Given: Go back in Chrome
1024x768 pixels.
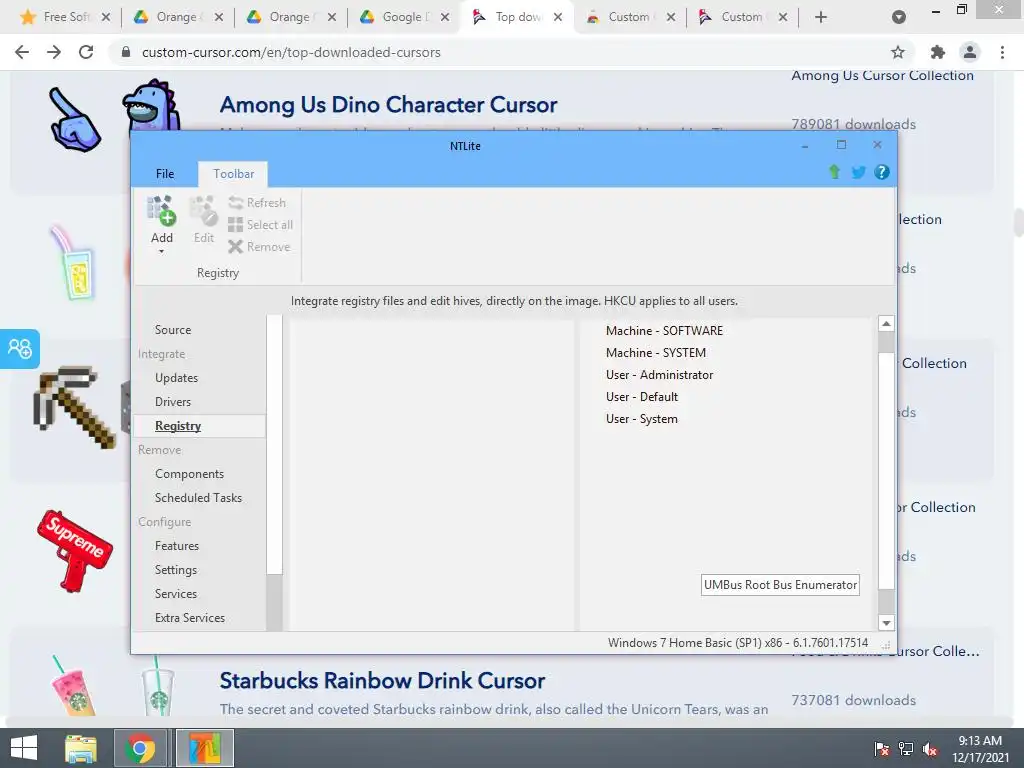Looking at the screenshot, I should pos(22,52).
